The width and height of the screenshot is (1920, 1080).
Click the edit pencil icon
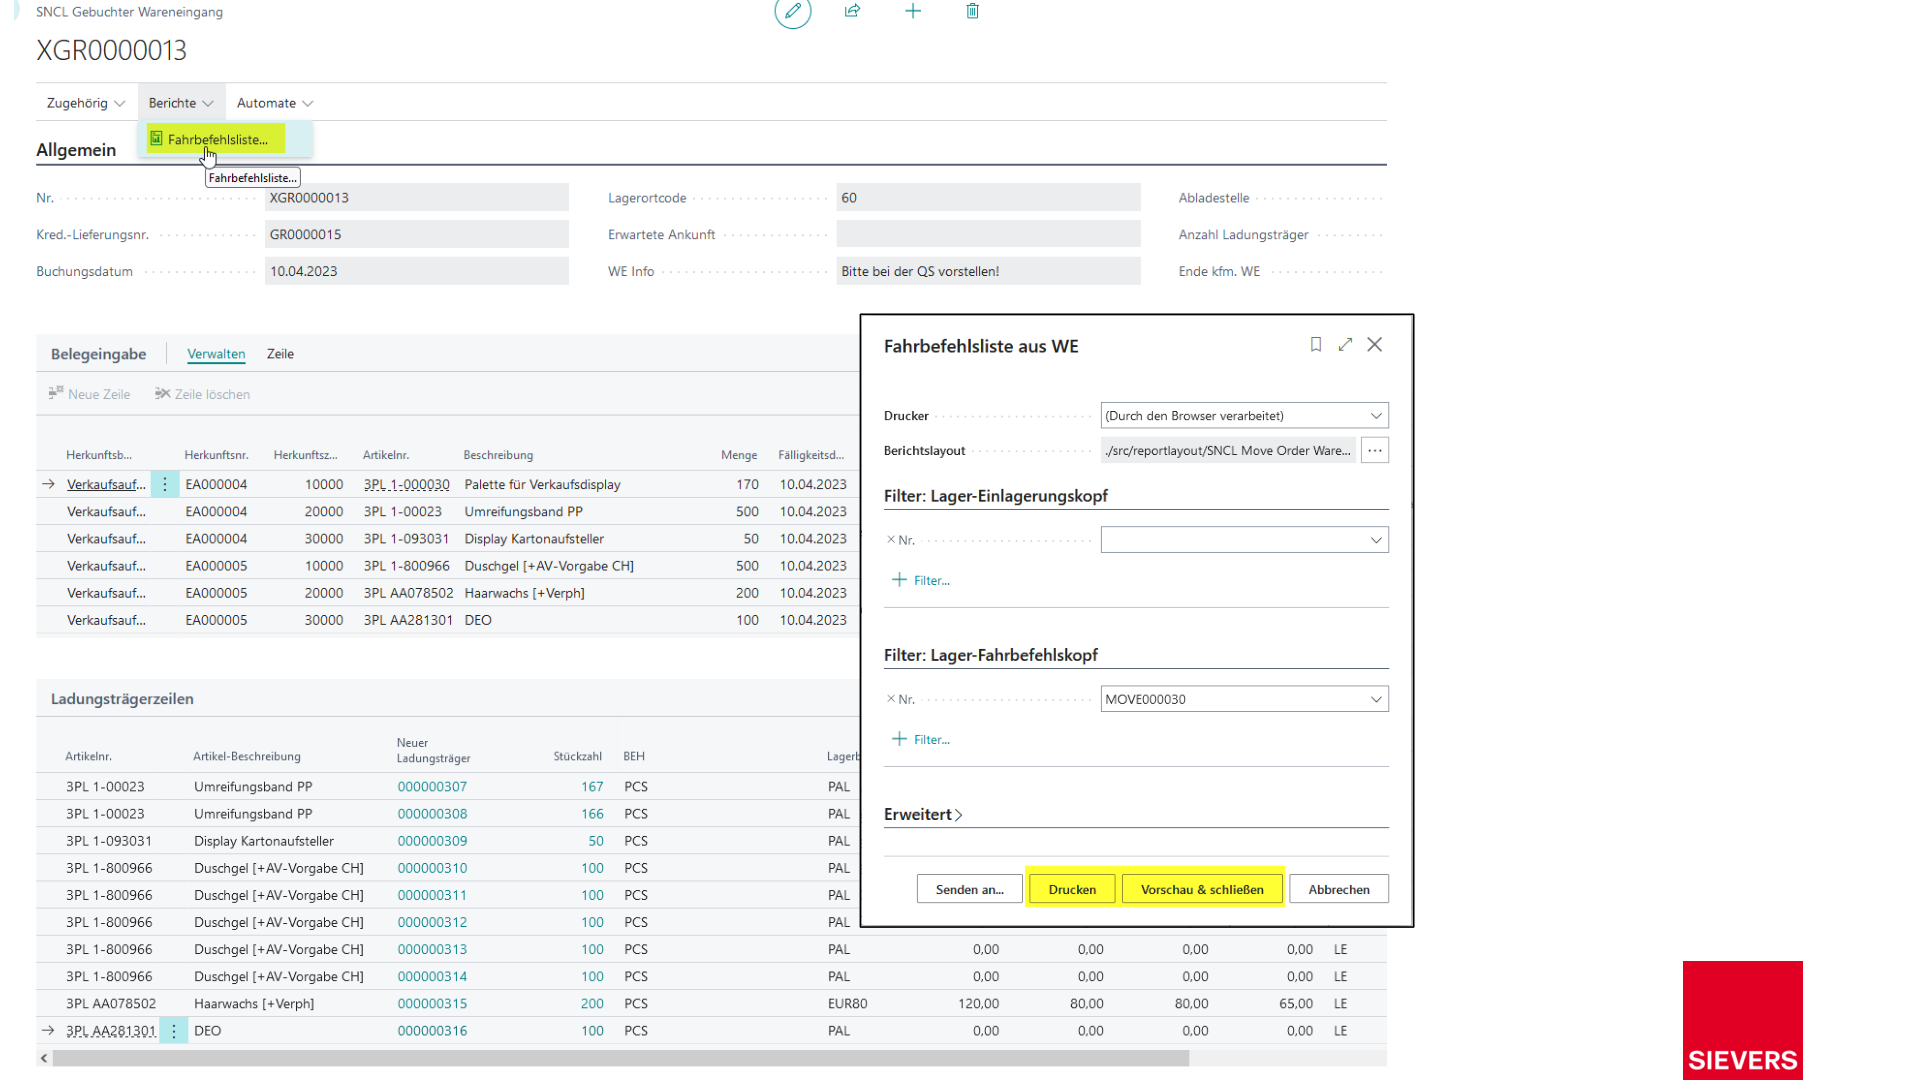tap(792, 11)
